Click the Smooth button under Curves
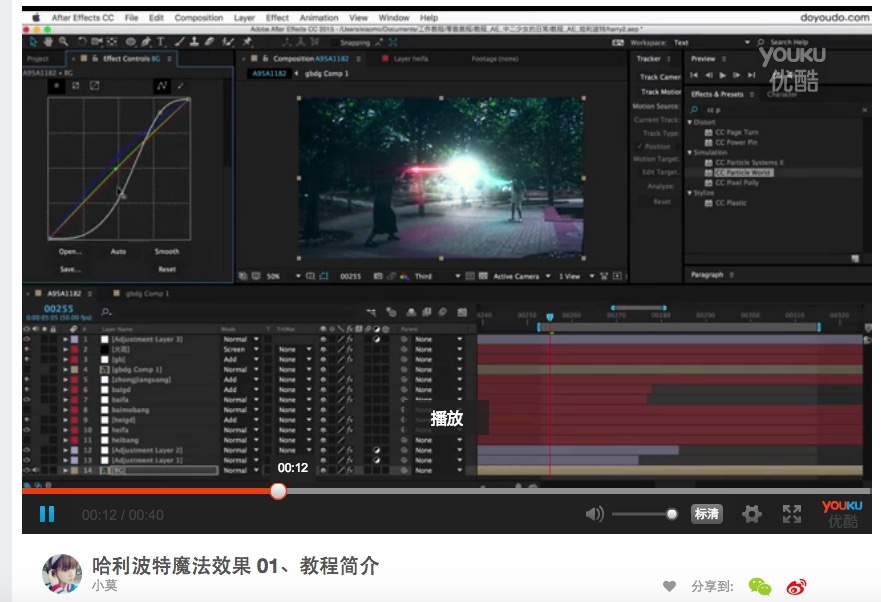The width and height of the screenshot is (881, 602). click(x=167, y=251)
